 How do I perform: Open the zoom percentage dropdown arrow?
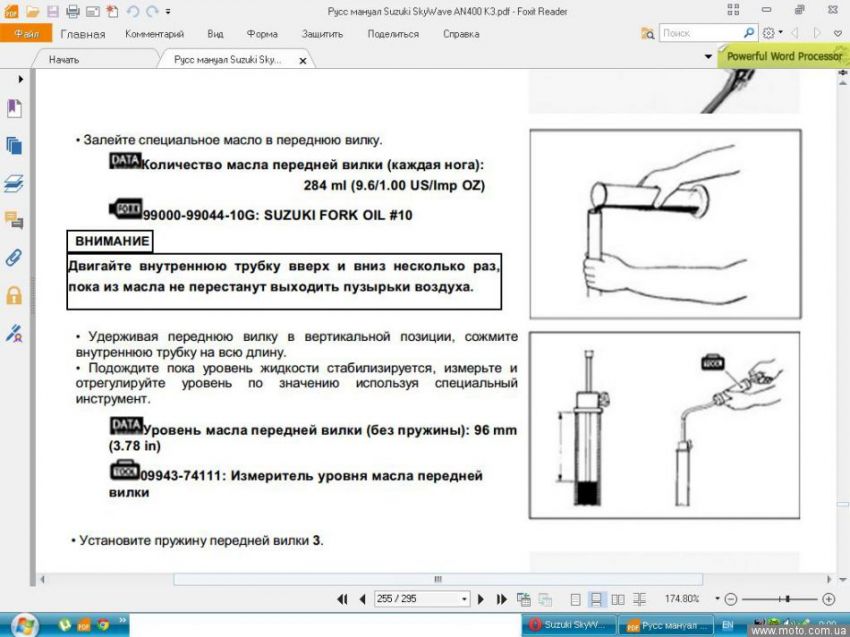(717, 599)
